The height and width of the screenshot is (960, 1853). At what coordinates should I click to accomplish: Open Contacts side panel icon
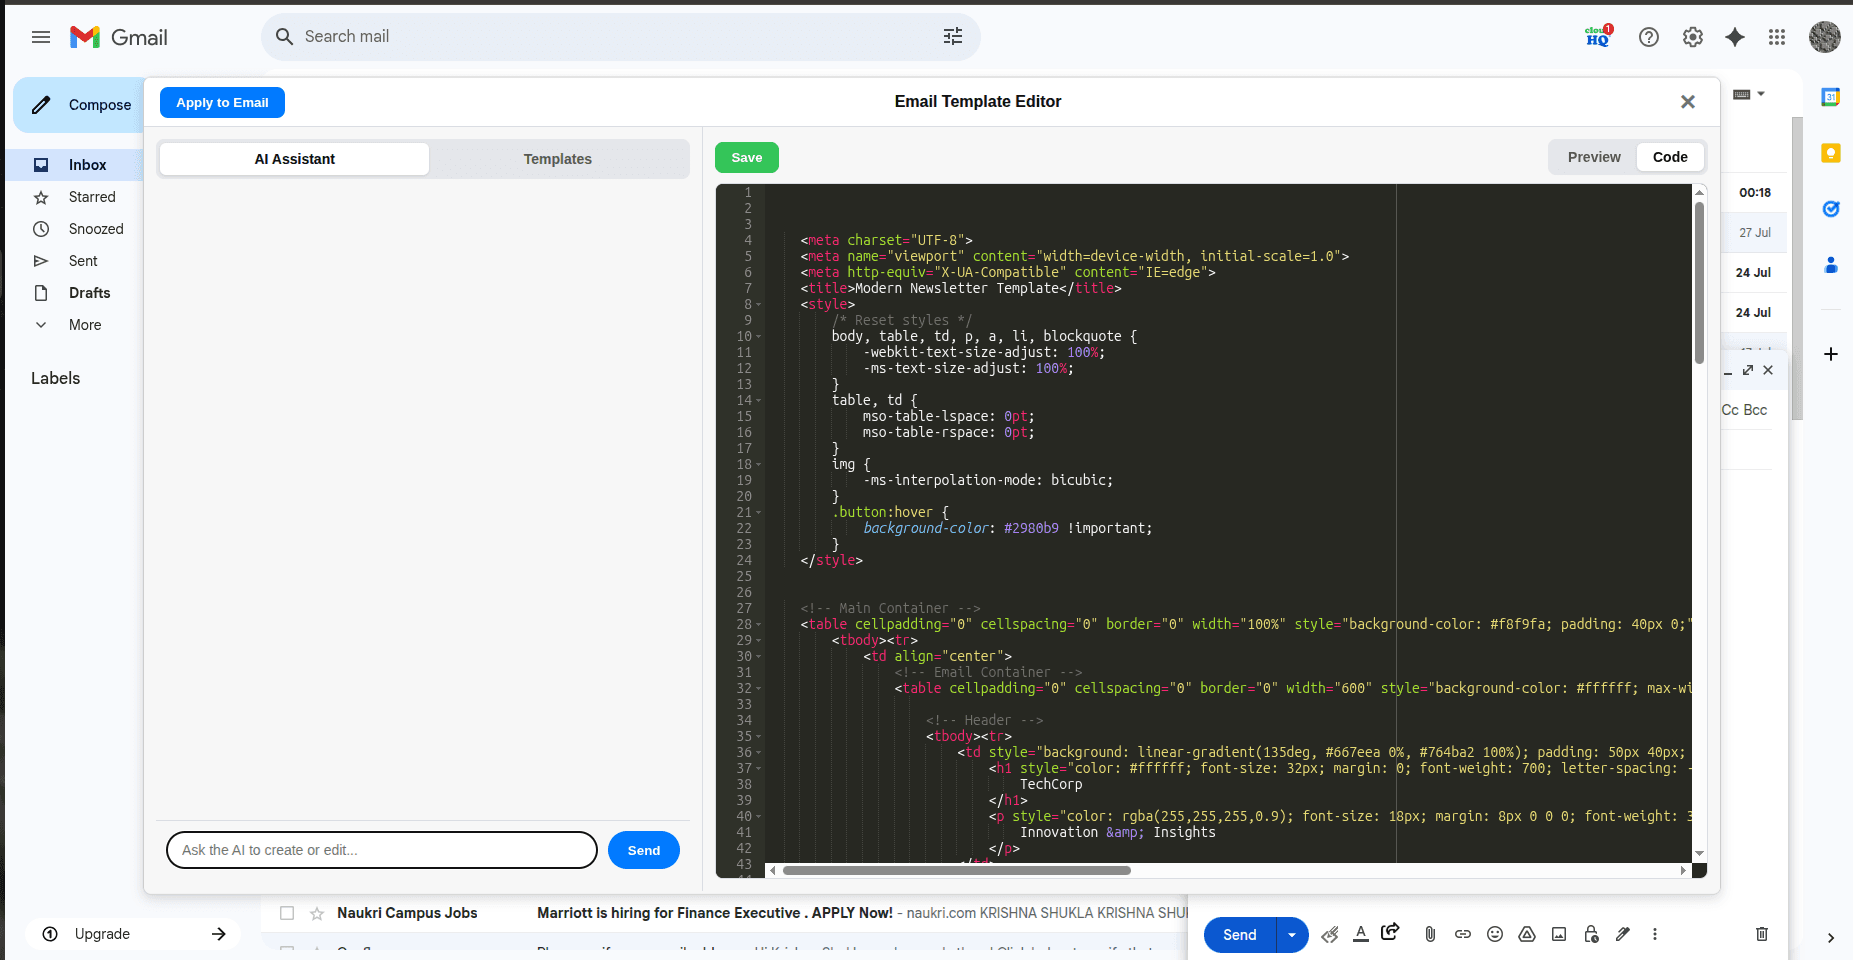1831,265
